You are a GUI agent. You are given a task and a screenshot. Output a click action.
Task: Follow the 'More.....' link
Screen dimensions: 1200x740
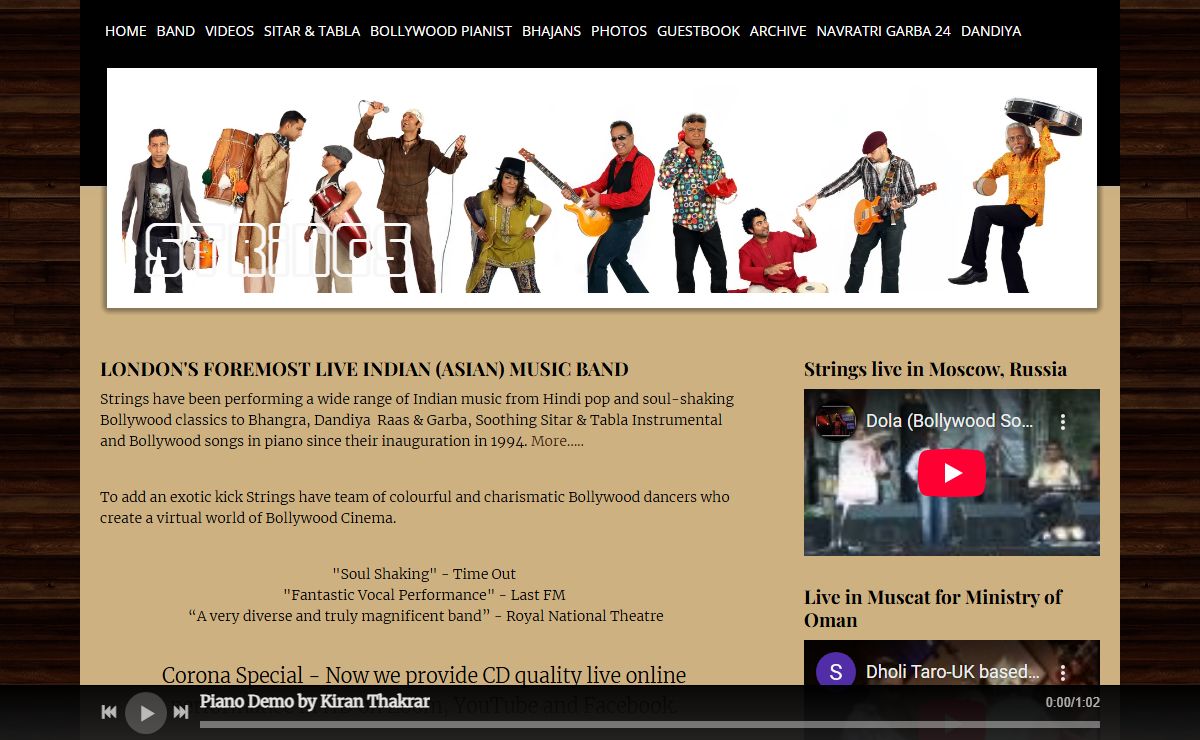pos(557,441)
